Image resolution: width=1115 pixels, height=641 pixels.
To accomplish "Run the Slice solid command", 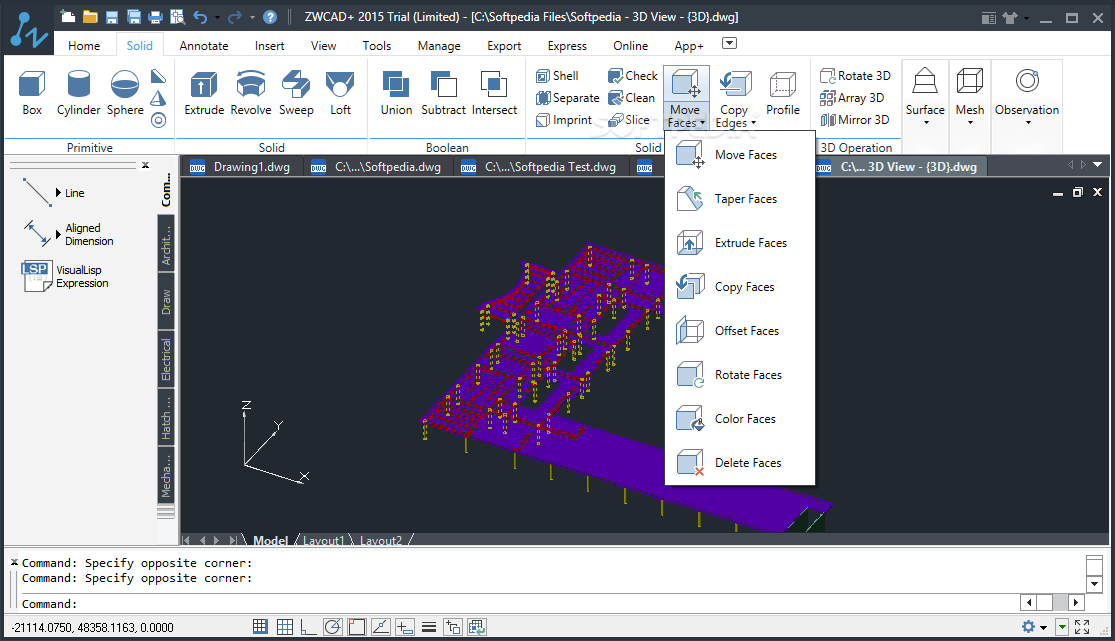I will [x=629, y=120].
